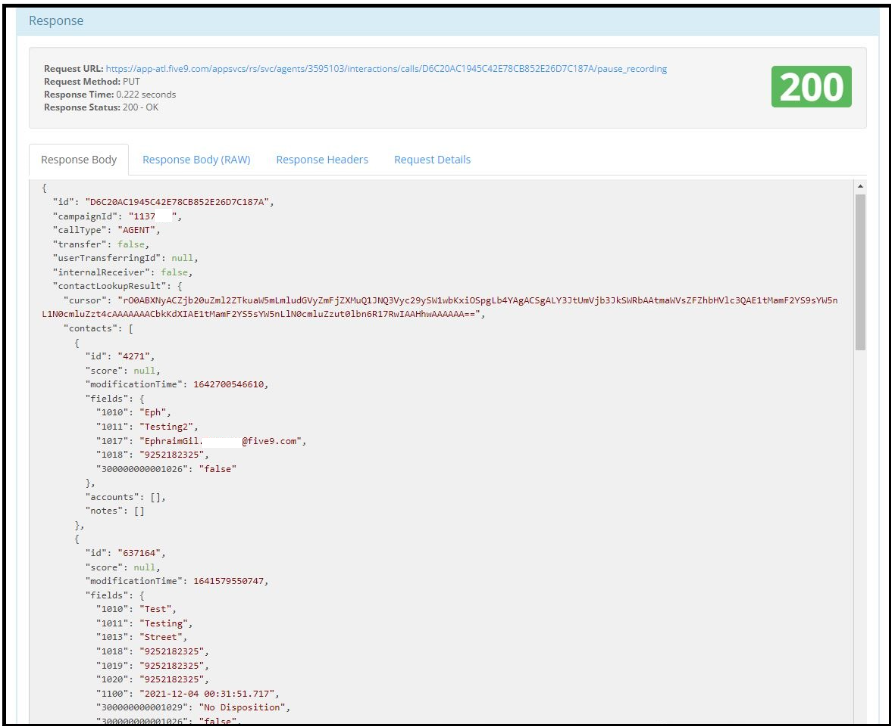Screen dimensions: 893x728
Task: Open the pause_recording Request URL link
Action: (386, 69)
